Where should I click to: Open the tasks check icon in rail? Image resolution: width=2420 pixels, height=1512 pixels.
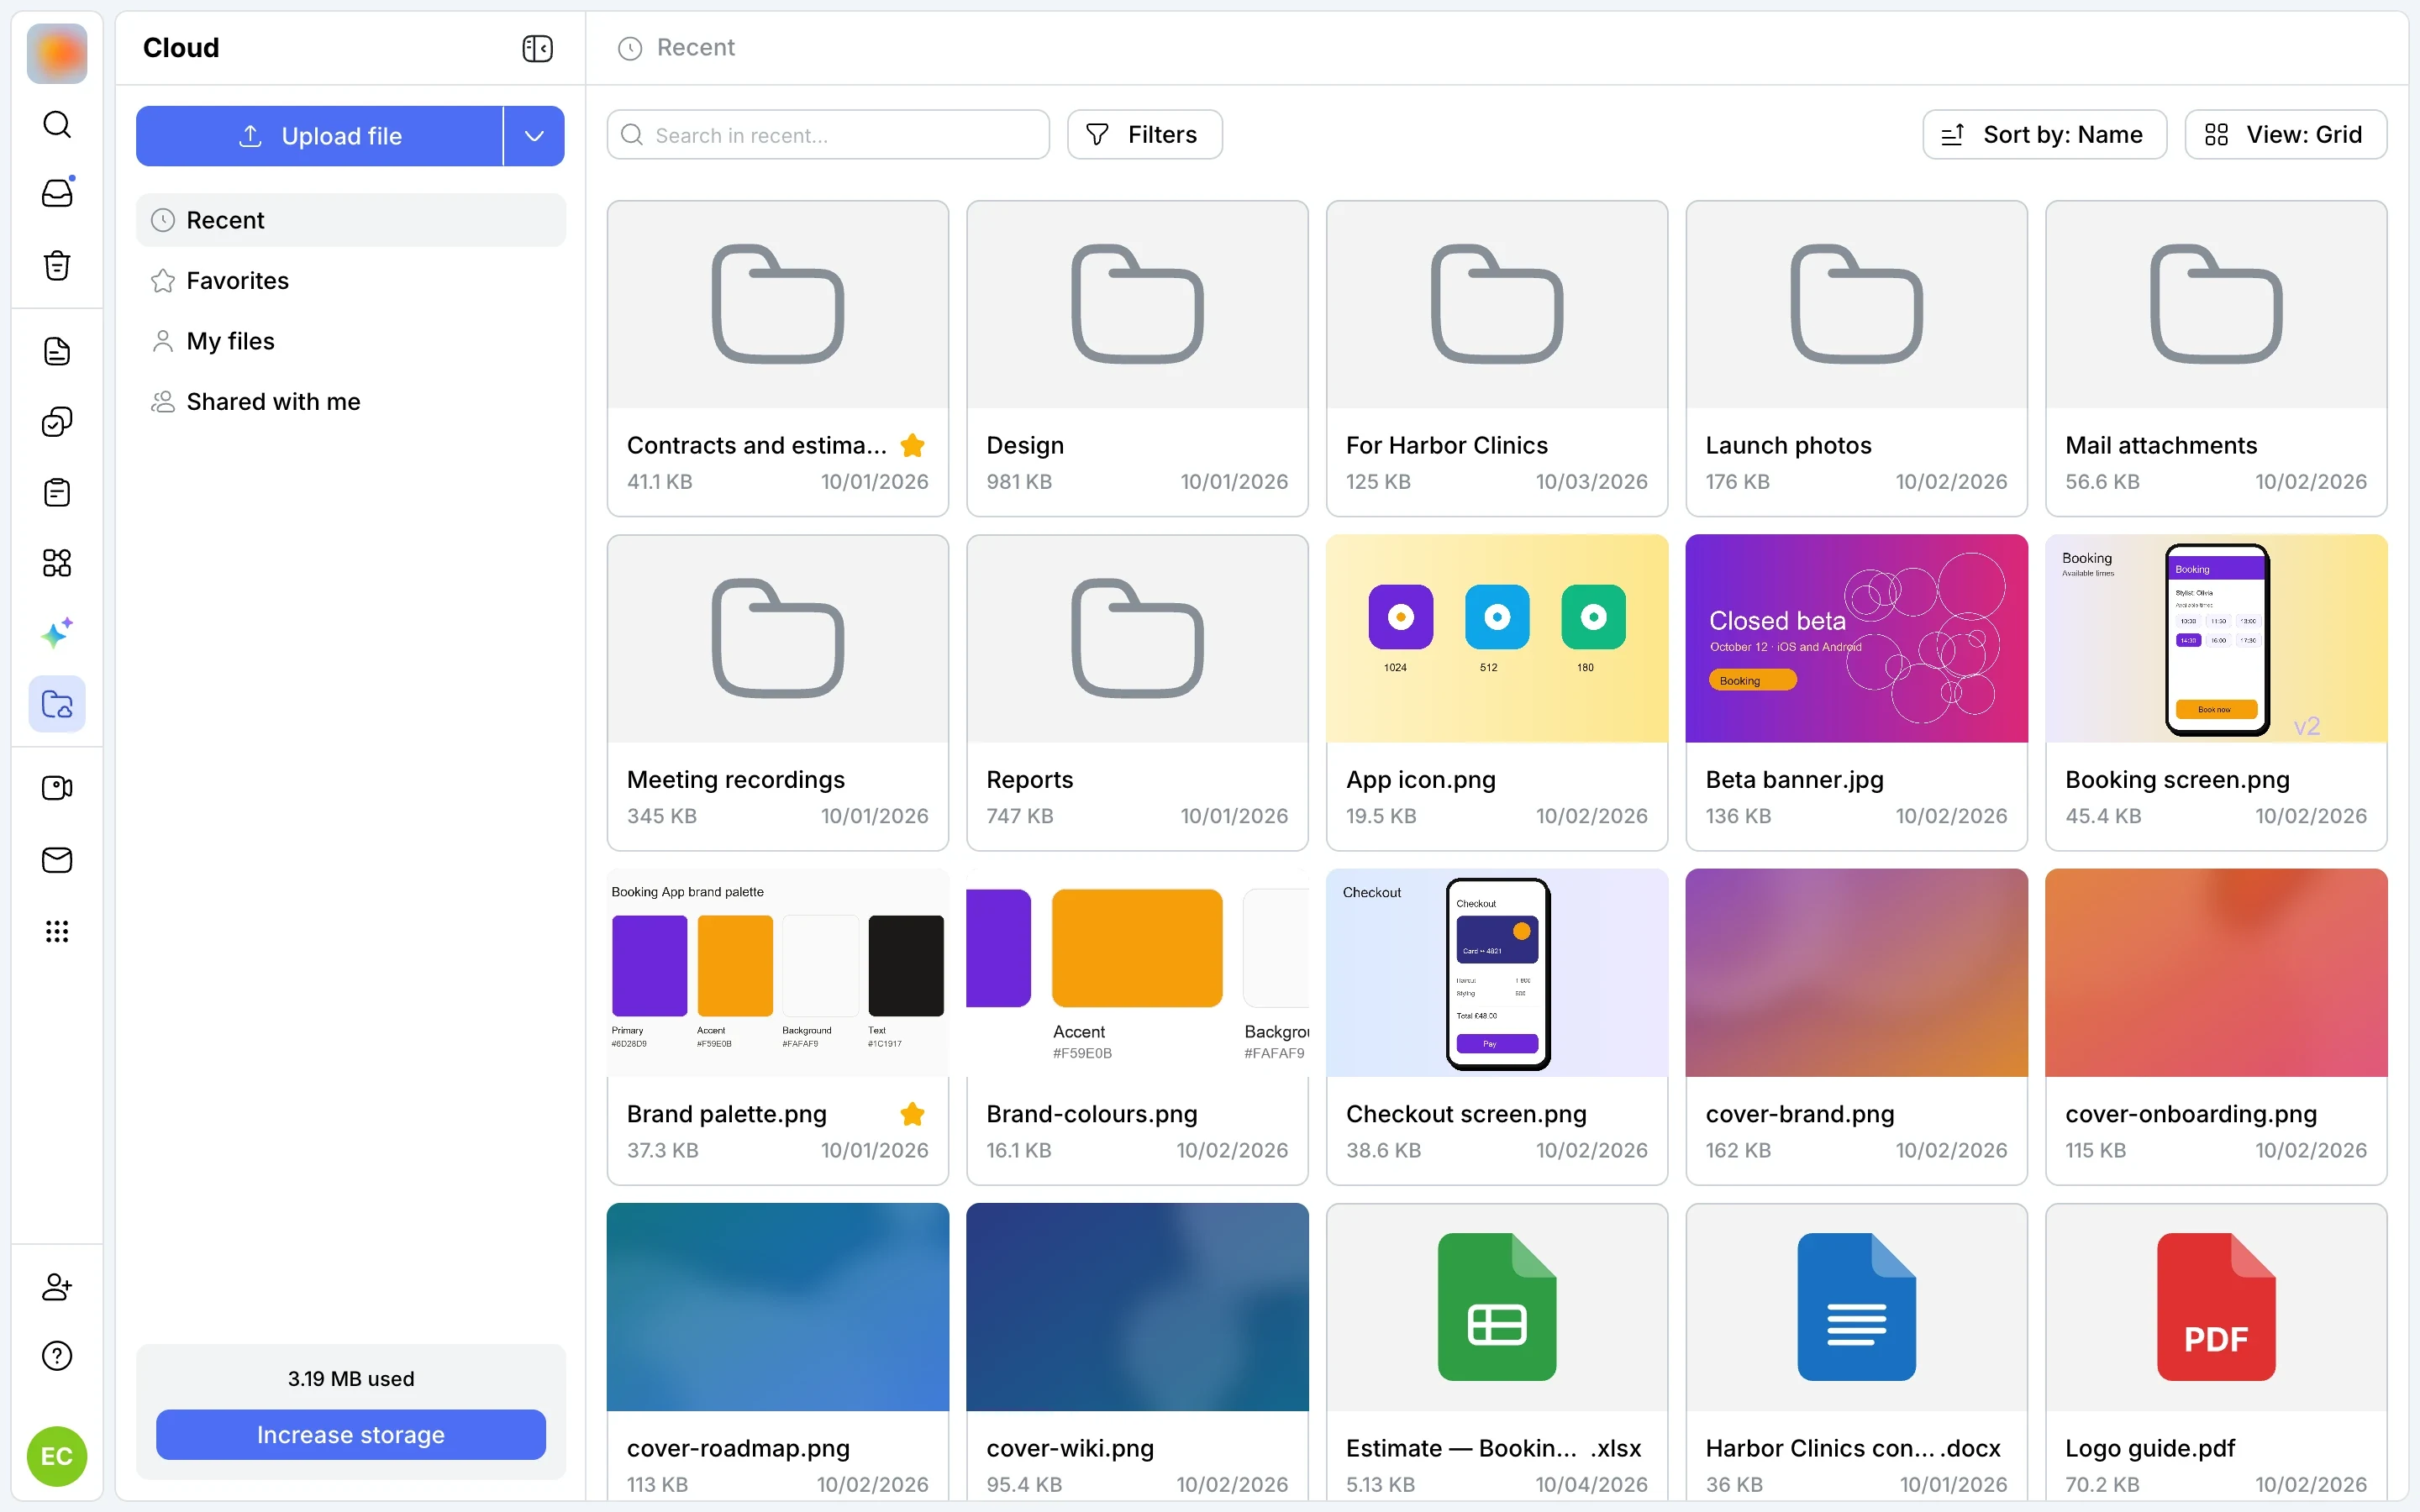point(57,422)
